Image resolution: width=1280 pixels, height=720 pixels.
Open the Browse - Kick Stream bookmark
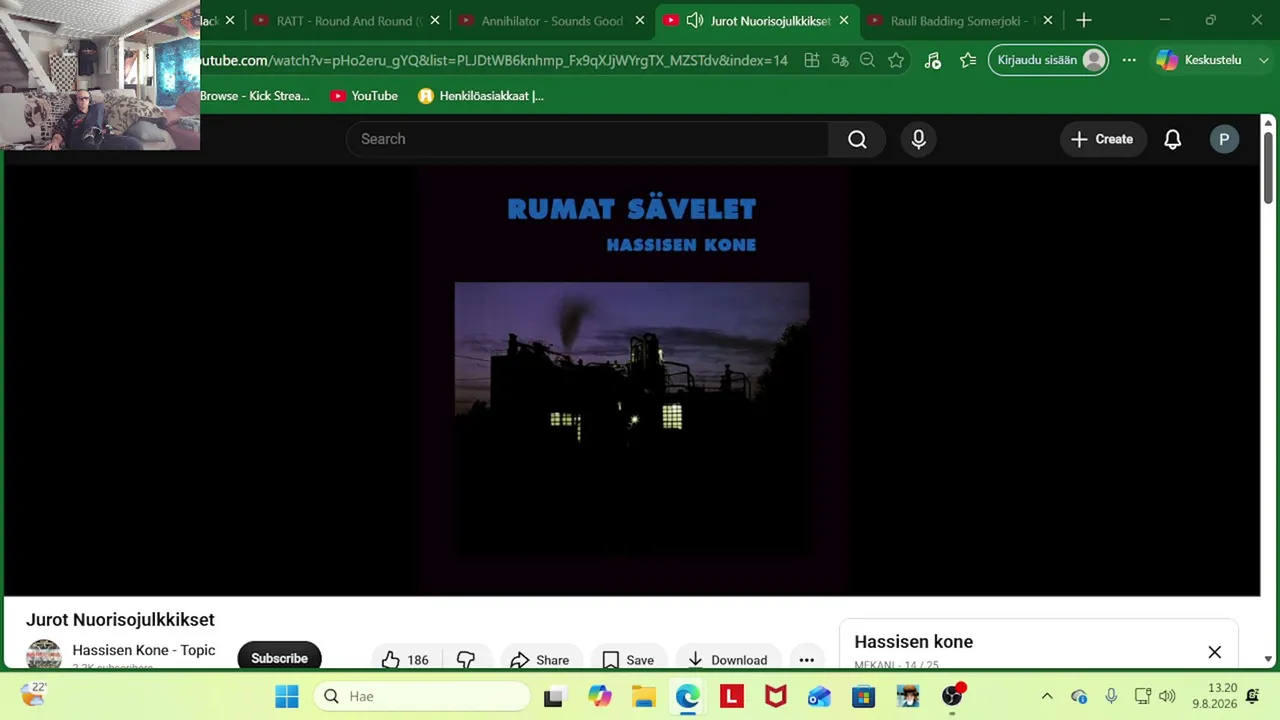[x=255, y=96]
